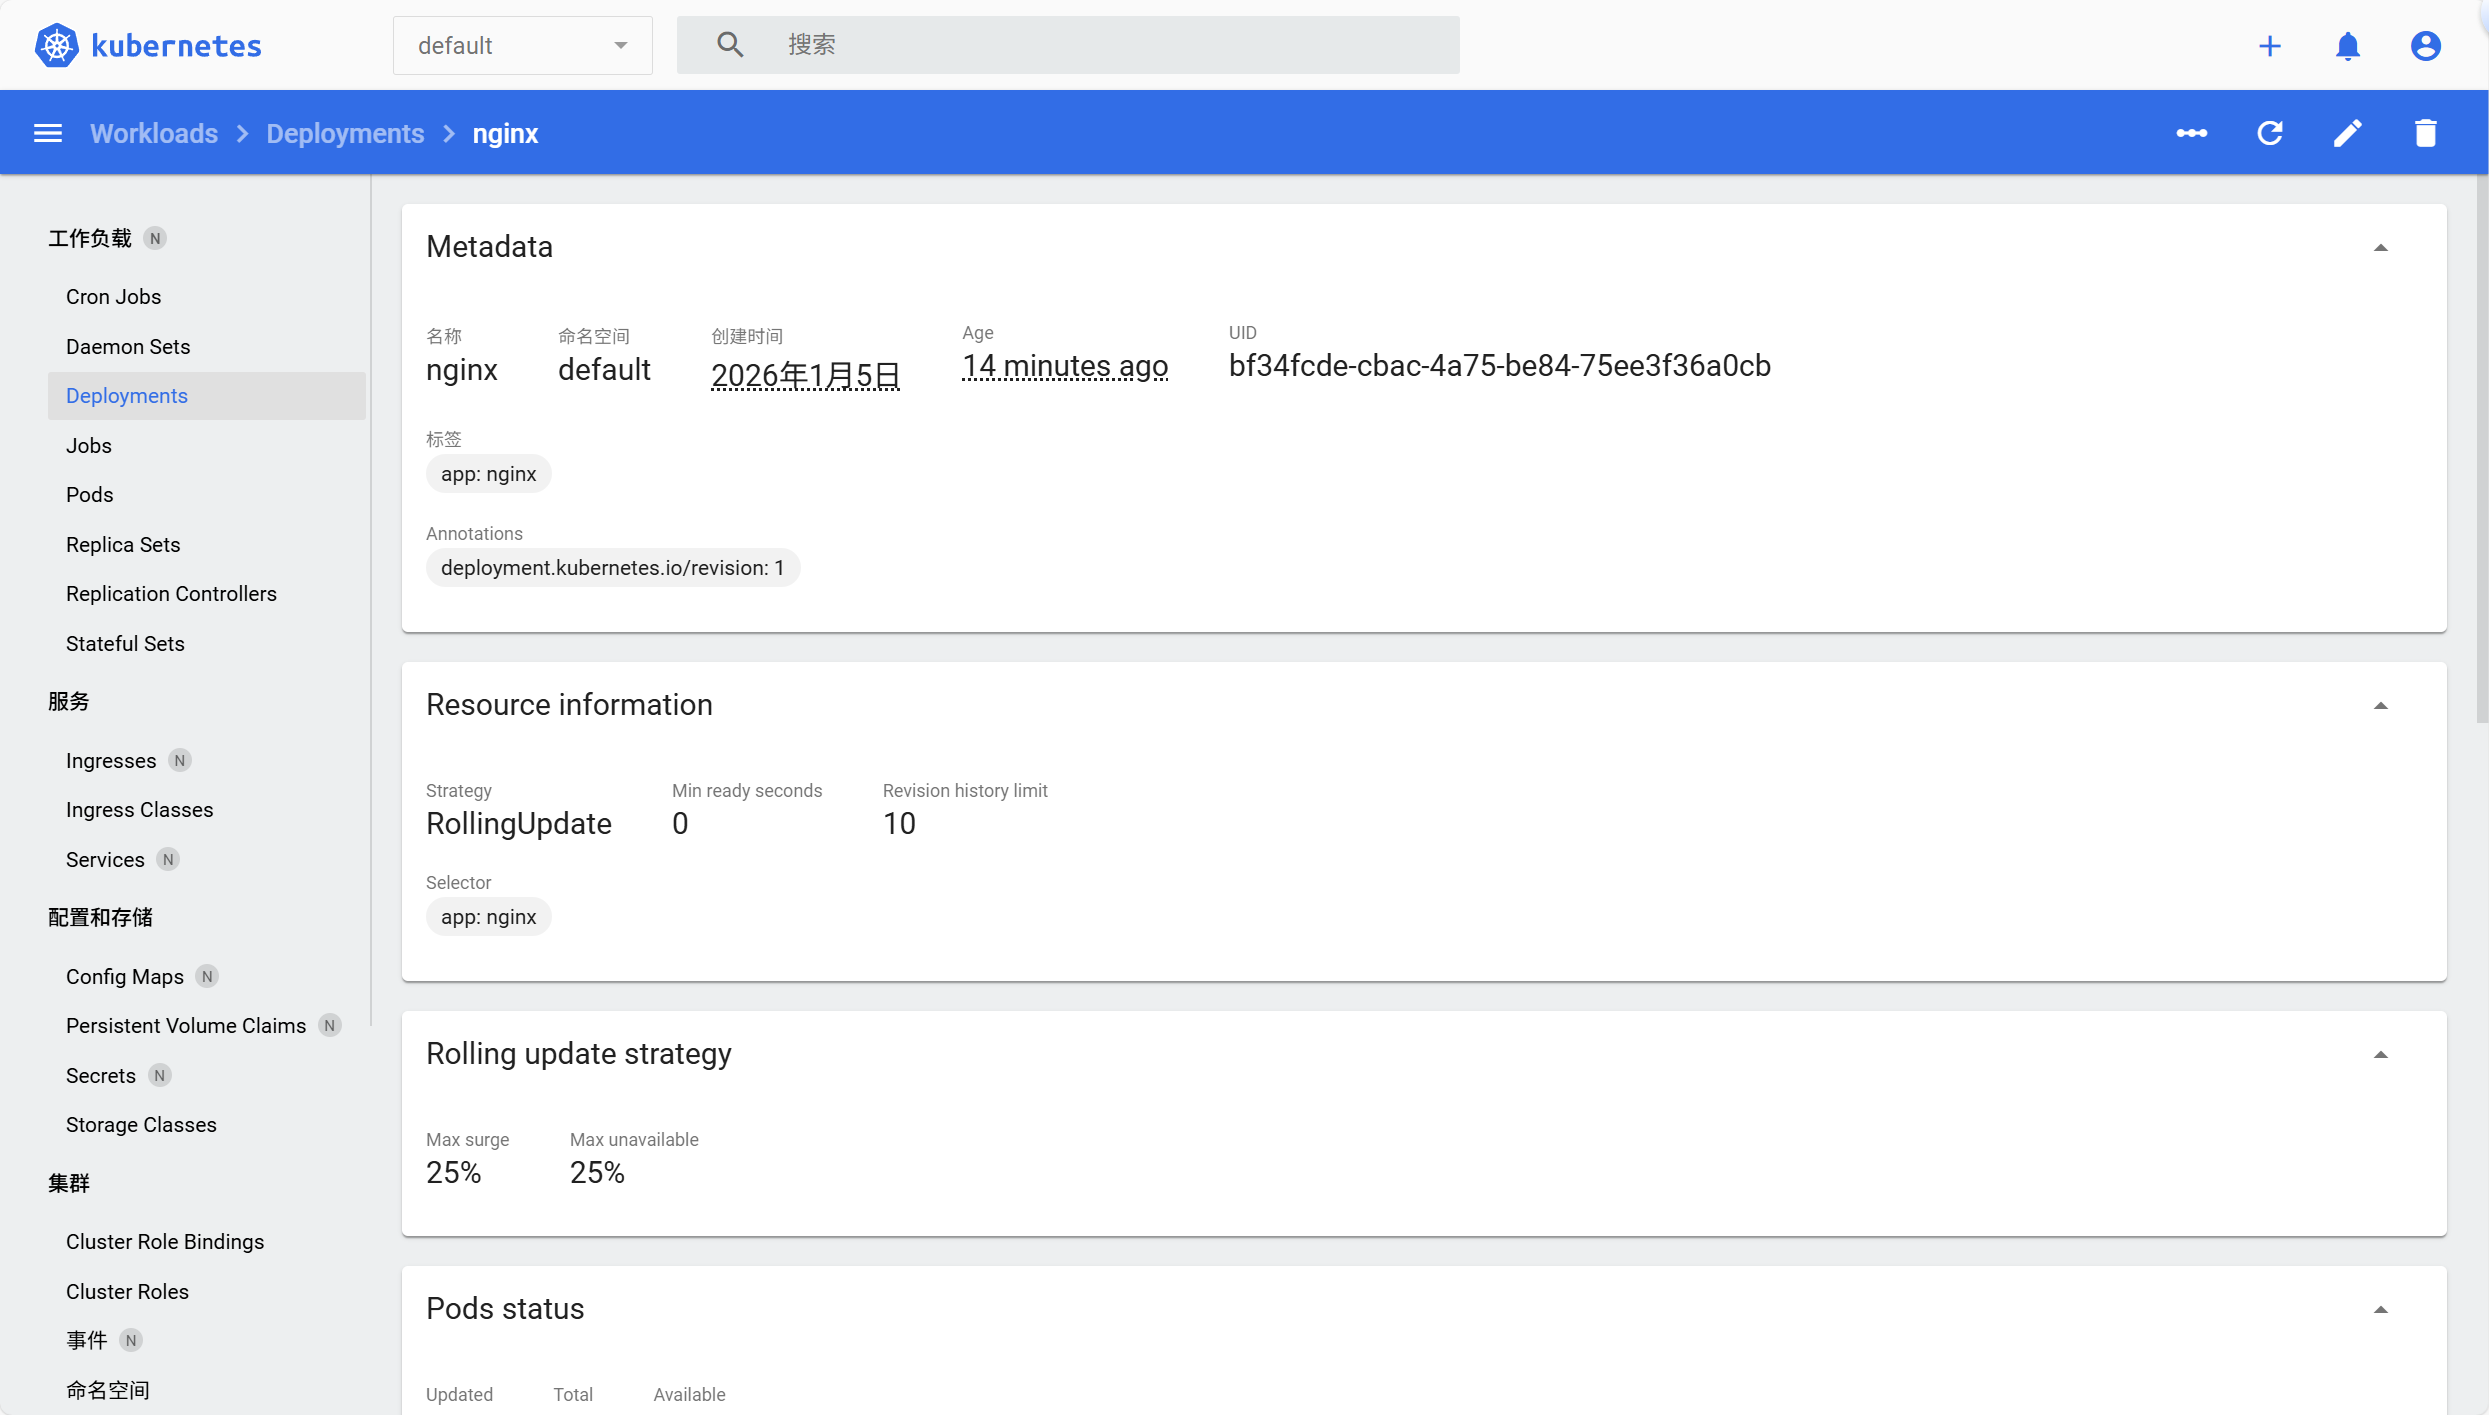
Task: Open the notifications bell
Action: point(2347,46)
